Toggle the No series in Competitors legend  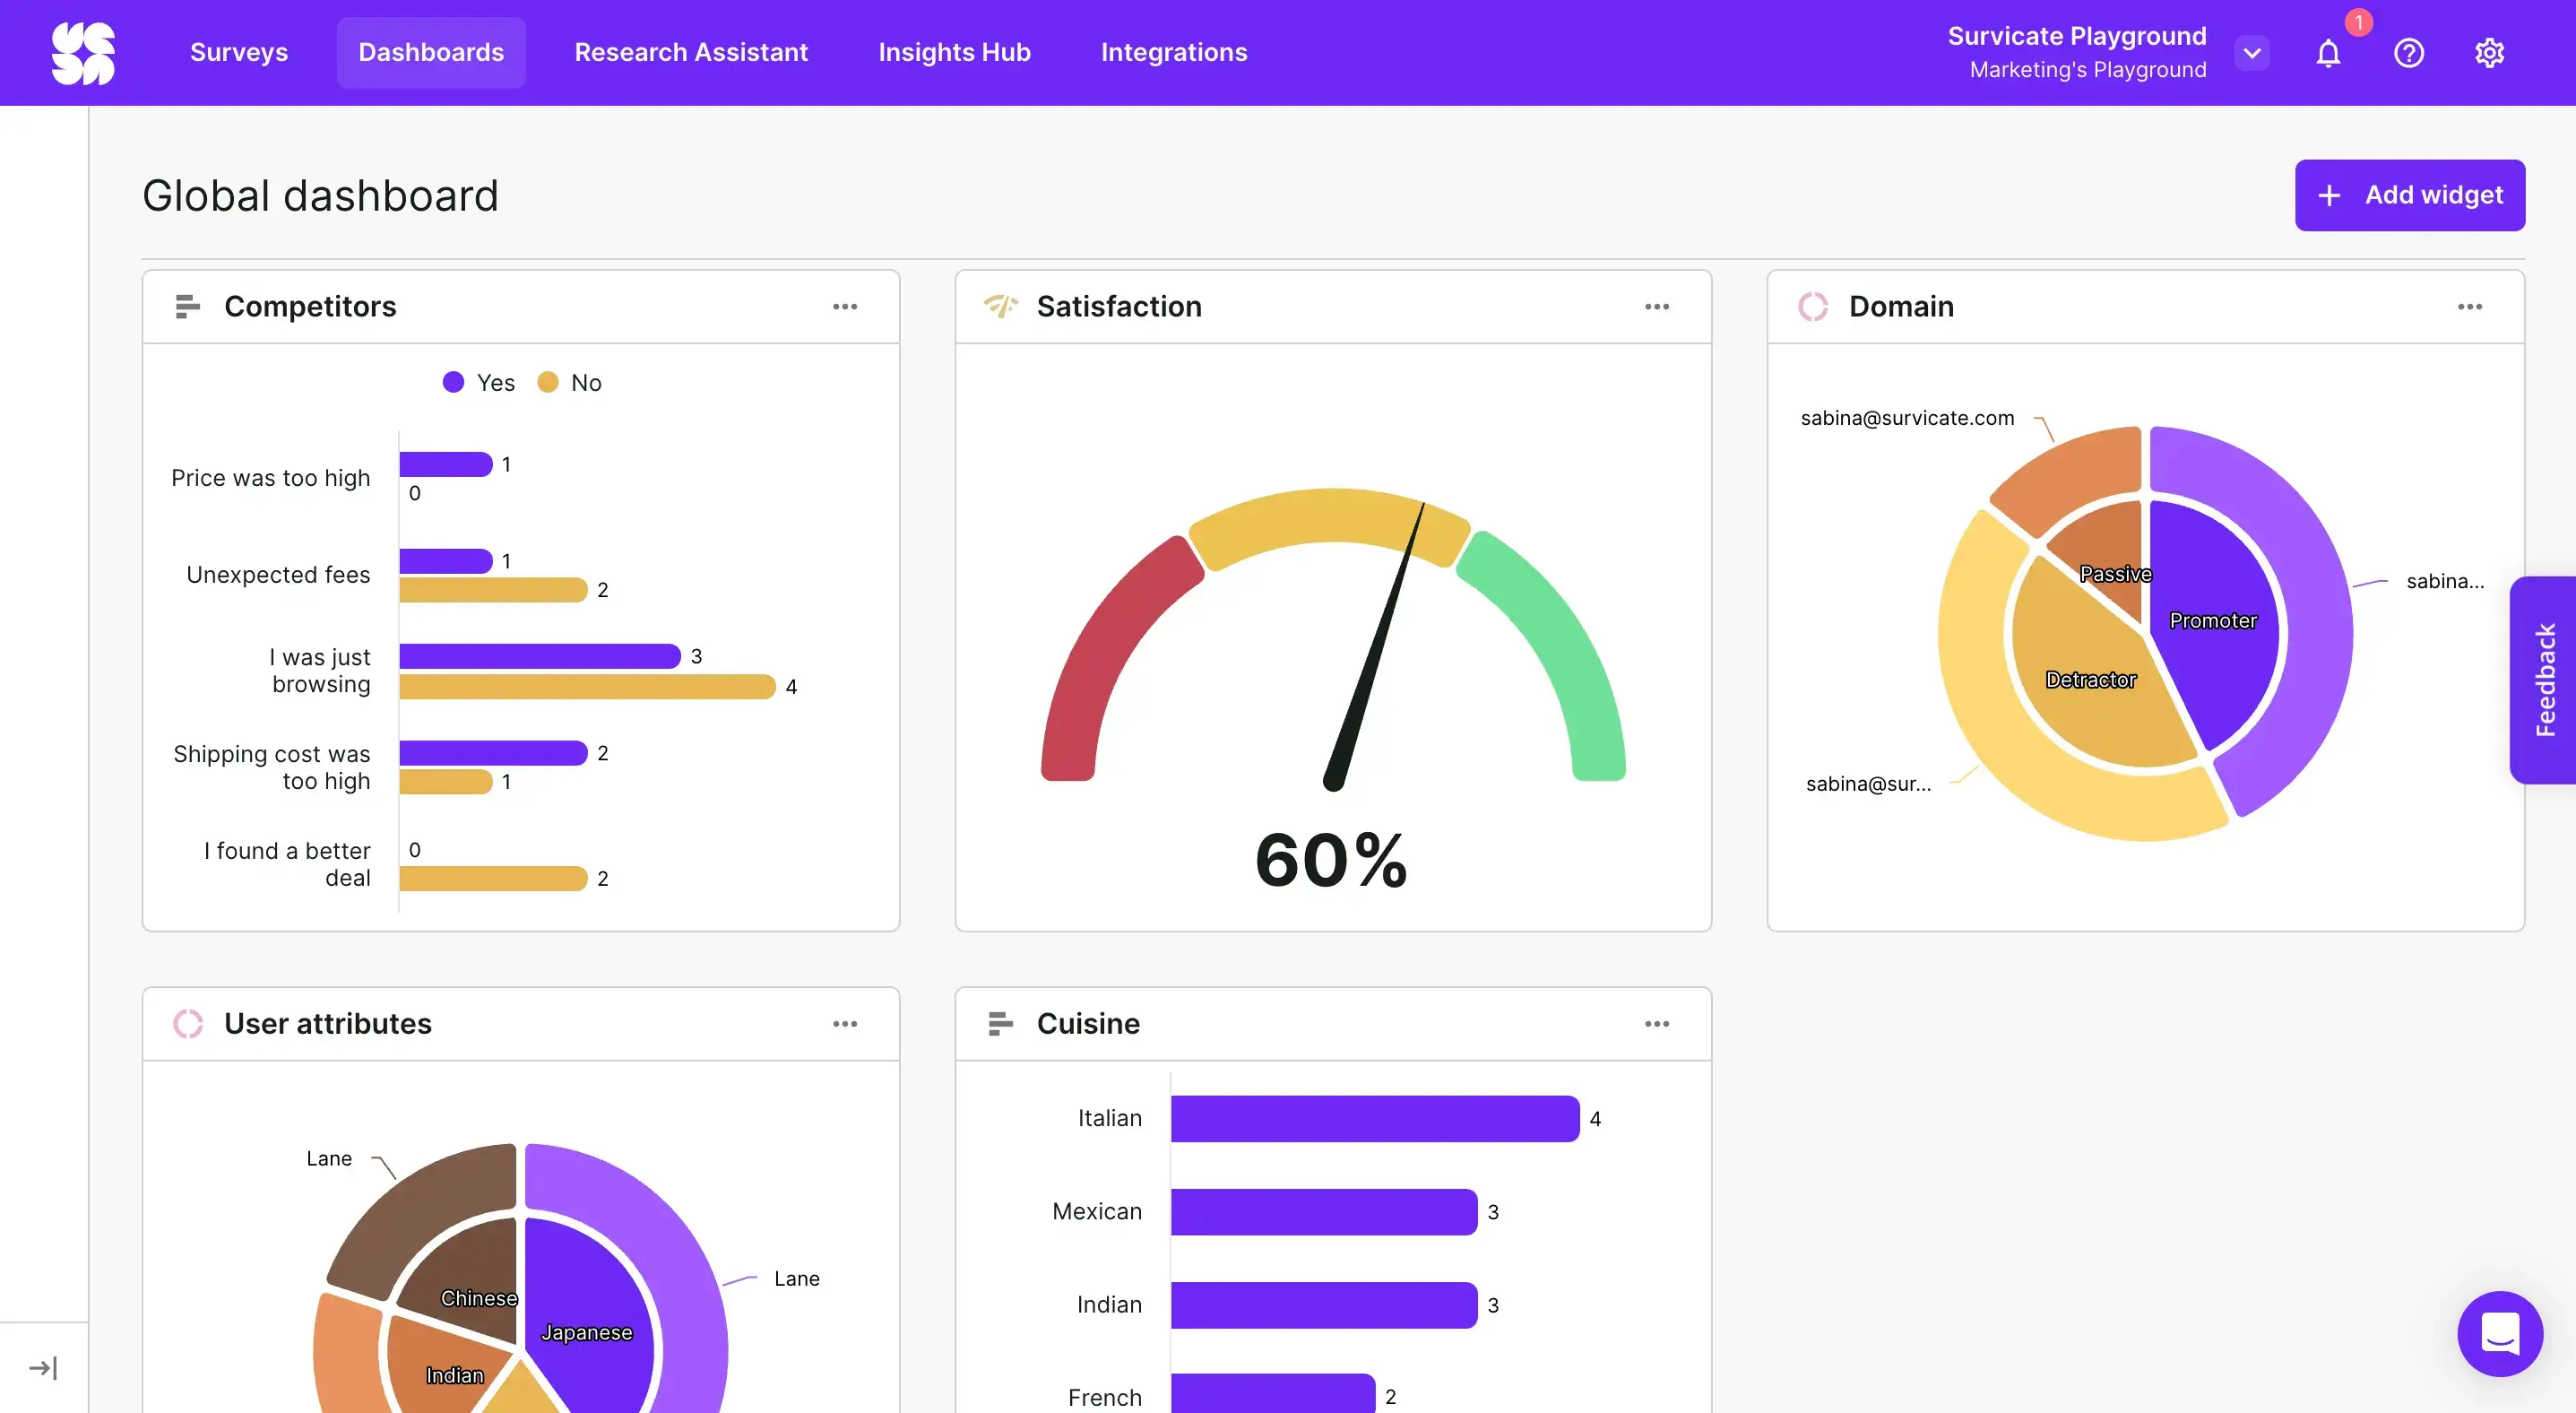coord(569,382)
